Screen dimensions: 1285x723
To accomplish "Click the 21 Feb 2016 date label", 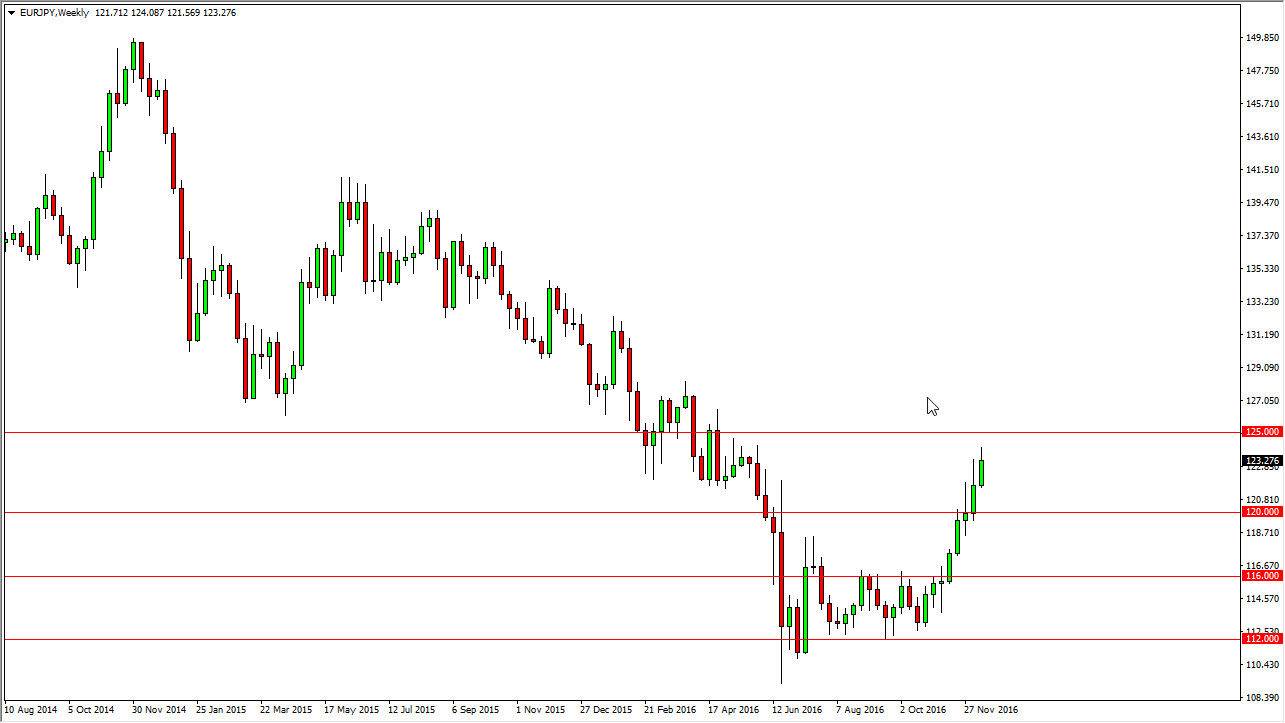I will coord(672,709).
